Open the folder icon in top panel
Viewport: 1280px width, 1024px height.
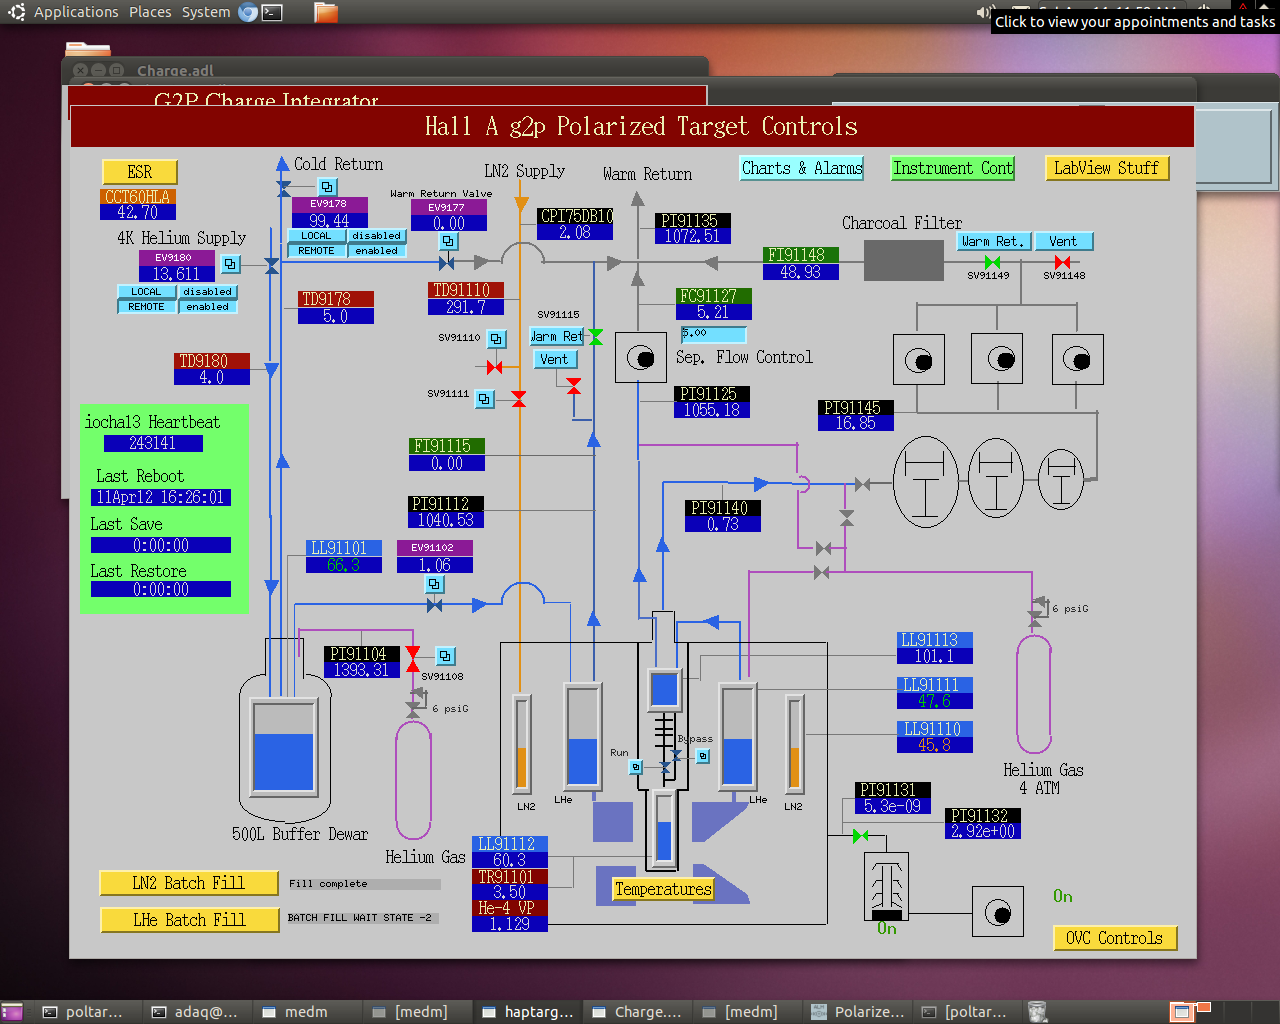(326, 12)
